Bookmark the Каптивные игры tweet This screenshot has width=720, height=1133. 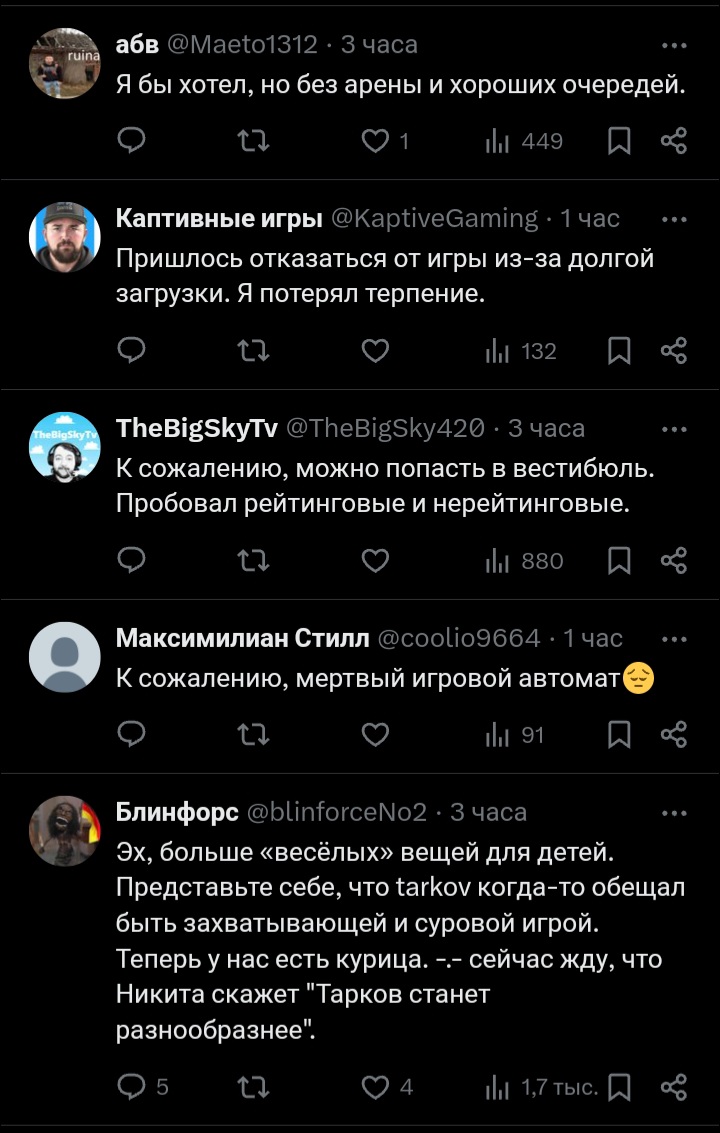pos(620,352)
